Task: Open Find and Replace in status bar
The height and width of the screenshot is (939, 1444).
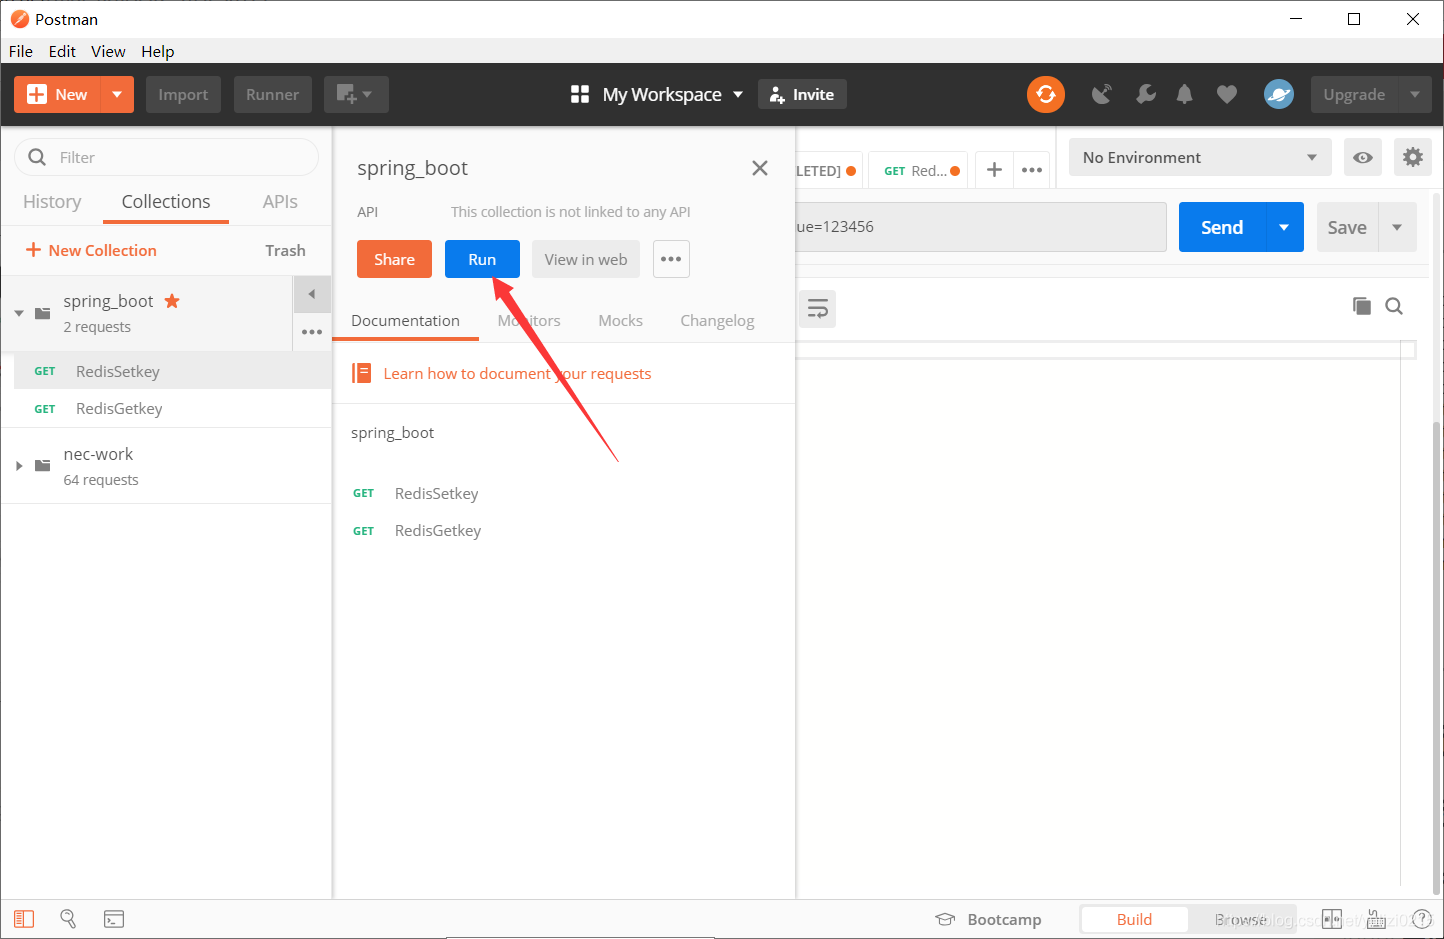Action: click(68, 918)
